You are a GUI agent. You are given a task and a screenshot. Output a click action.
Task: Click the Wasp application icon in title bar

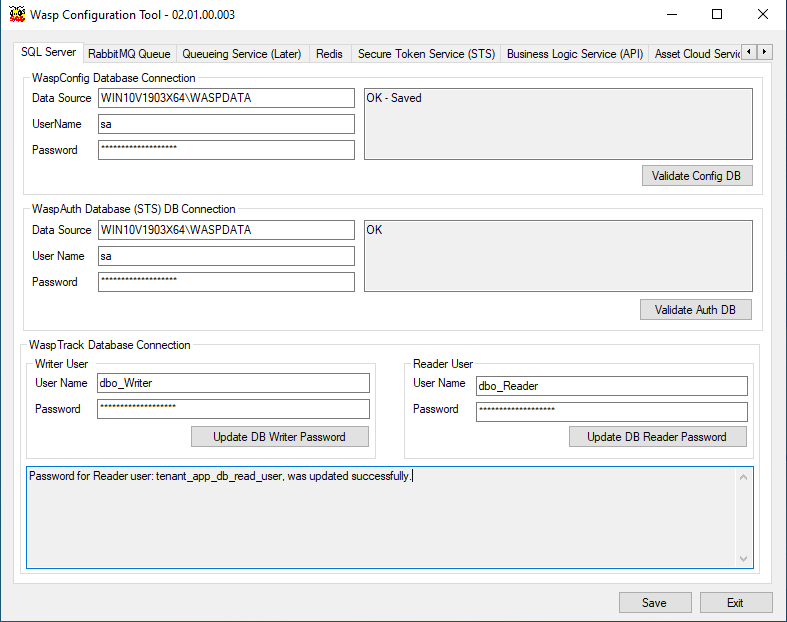(17, 14)
